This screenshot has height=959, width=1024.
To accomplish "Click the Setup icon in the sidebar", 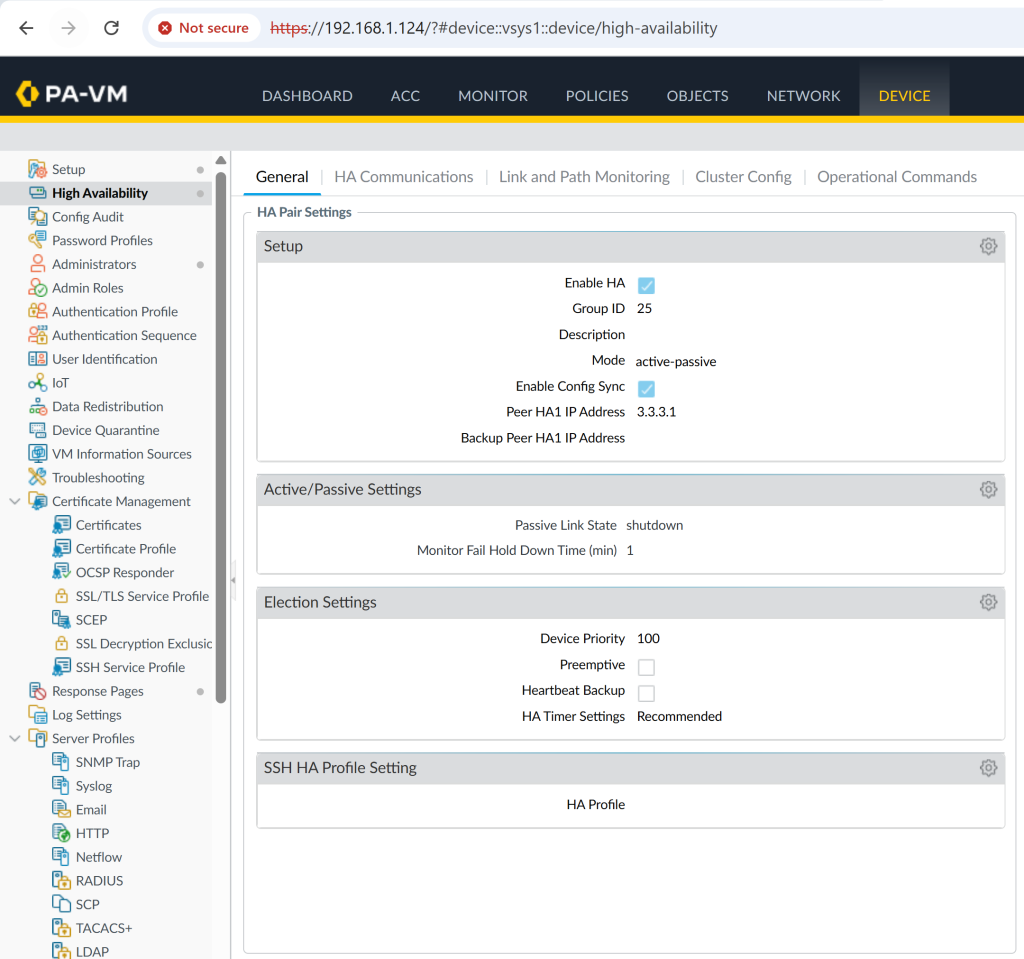I will (37, 169).
